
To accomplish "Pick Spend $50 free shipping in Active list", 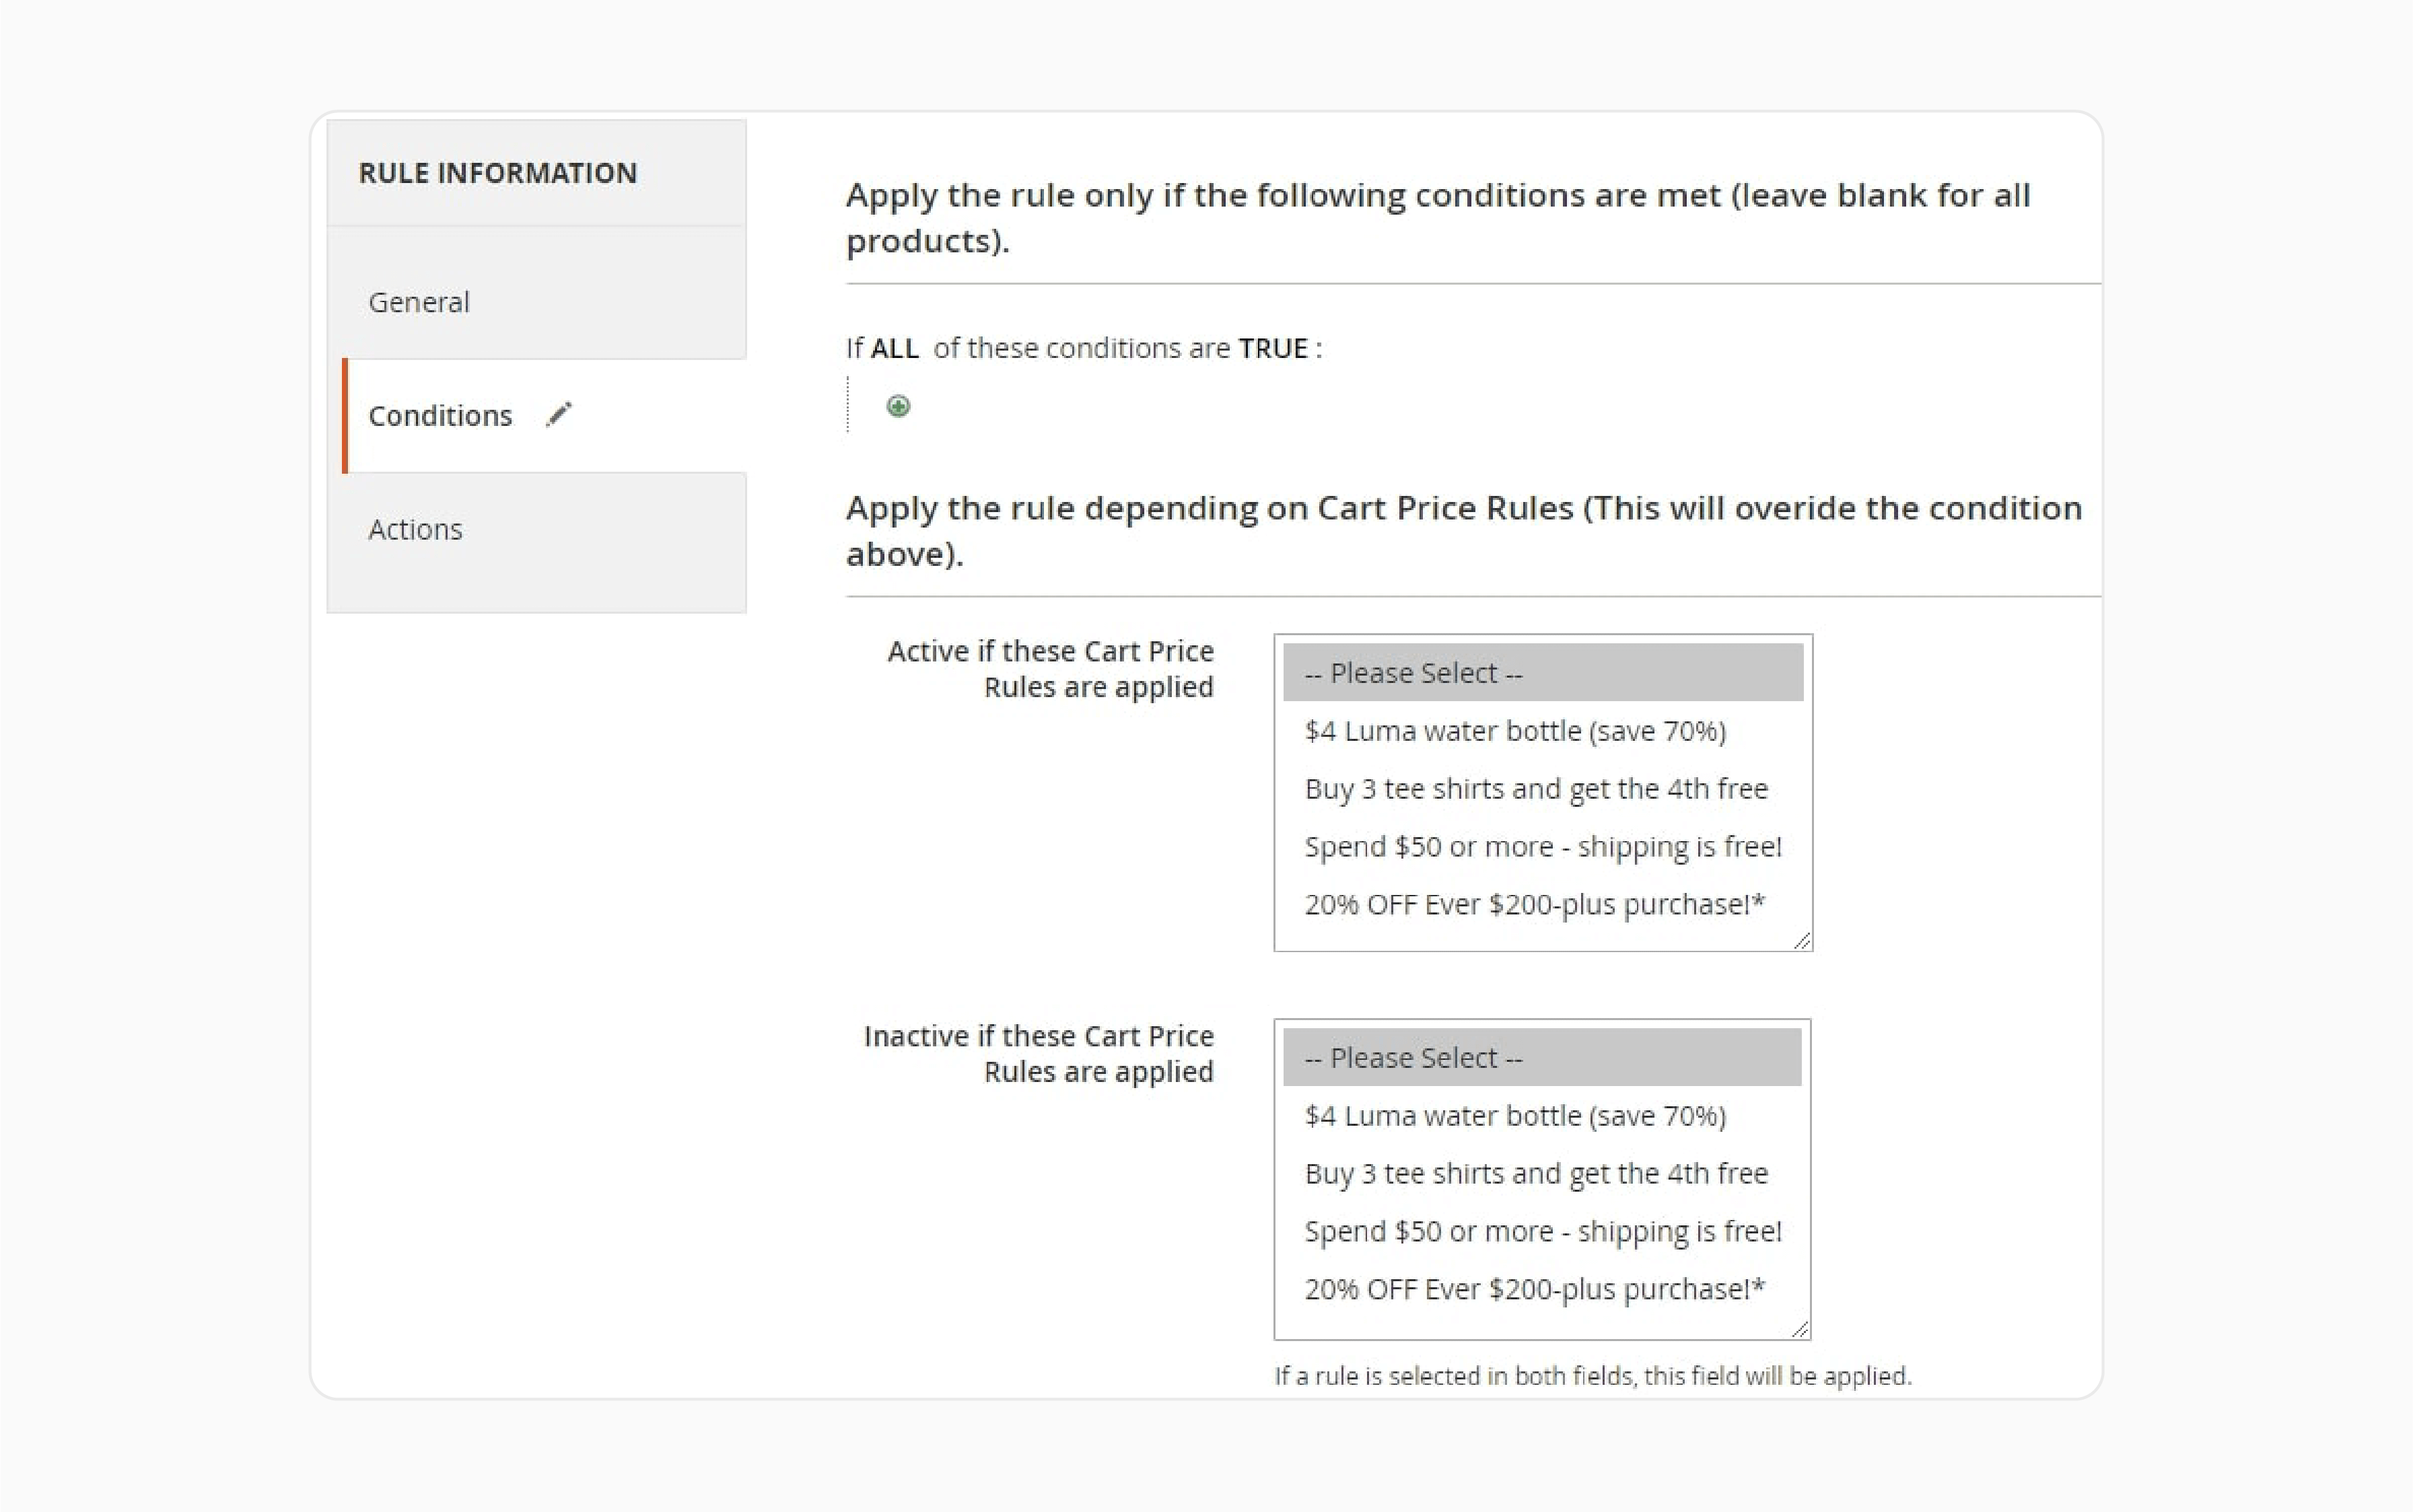I will click(1543, 847).
